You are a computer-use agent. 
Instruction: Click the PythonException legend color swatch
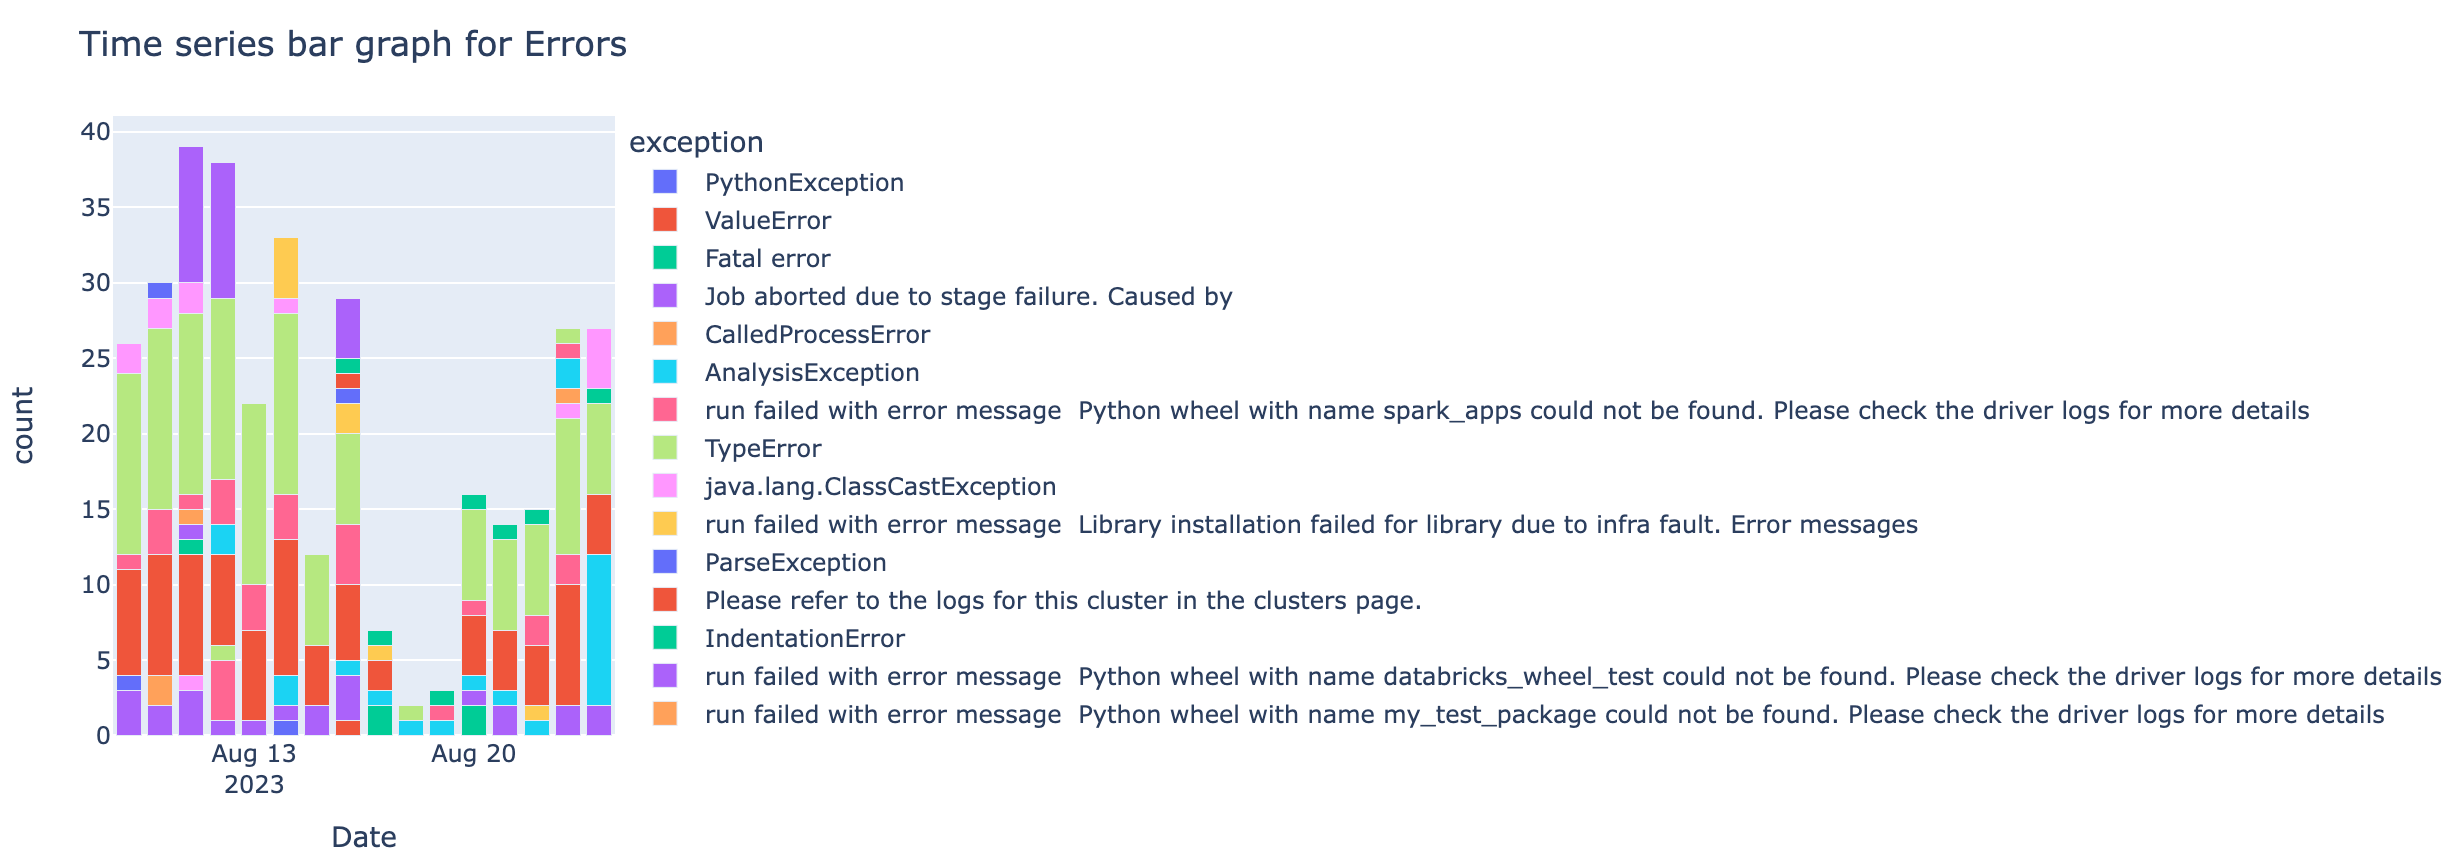pos(665,182)
